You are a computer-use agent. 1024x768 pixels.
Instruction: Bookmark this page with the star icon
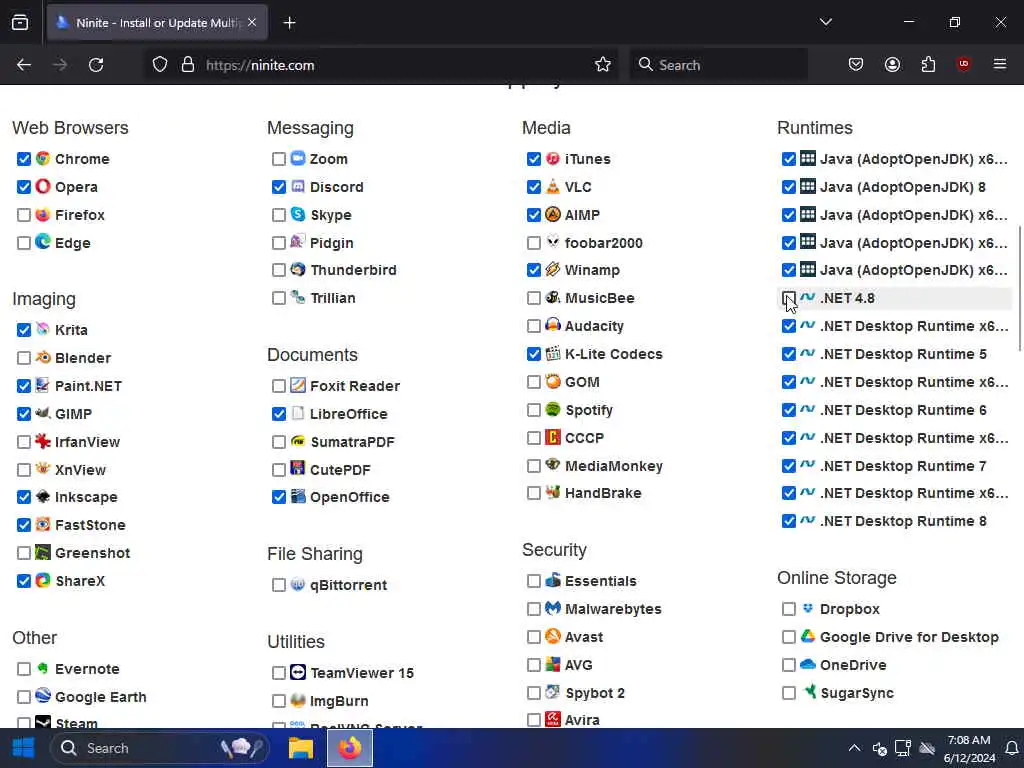click(603, 65)
